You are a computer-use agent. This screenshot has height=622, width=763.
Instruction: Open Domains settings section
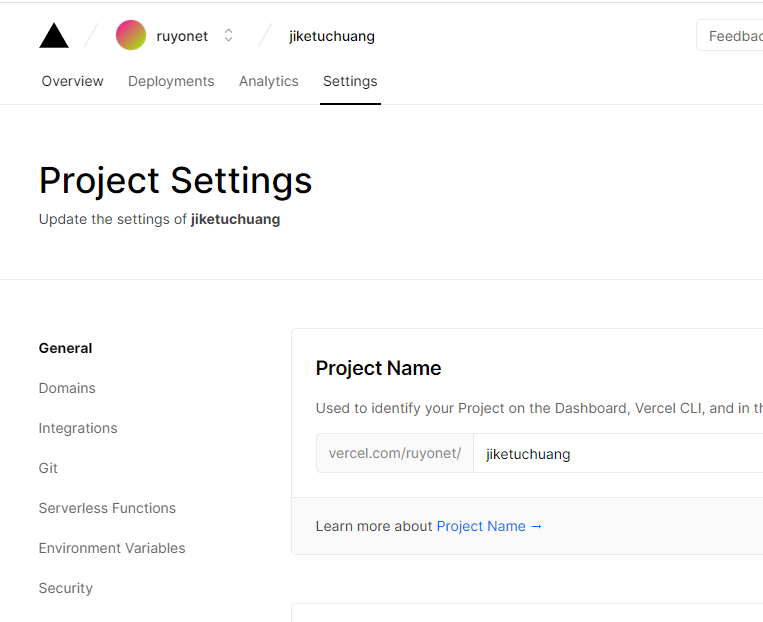67,388
